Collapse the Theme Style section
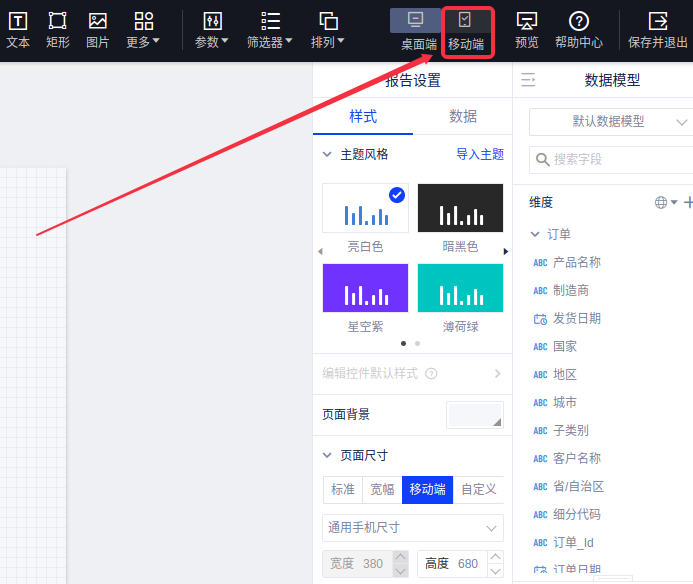 point(327,155)
